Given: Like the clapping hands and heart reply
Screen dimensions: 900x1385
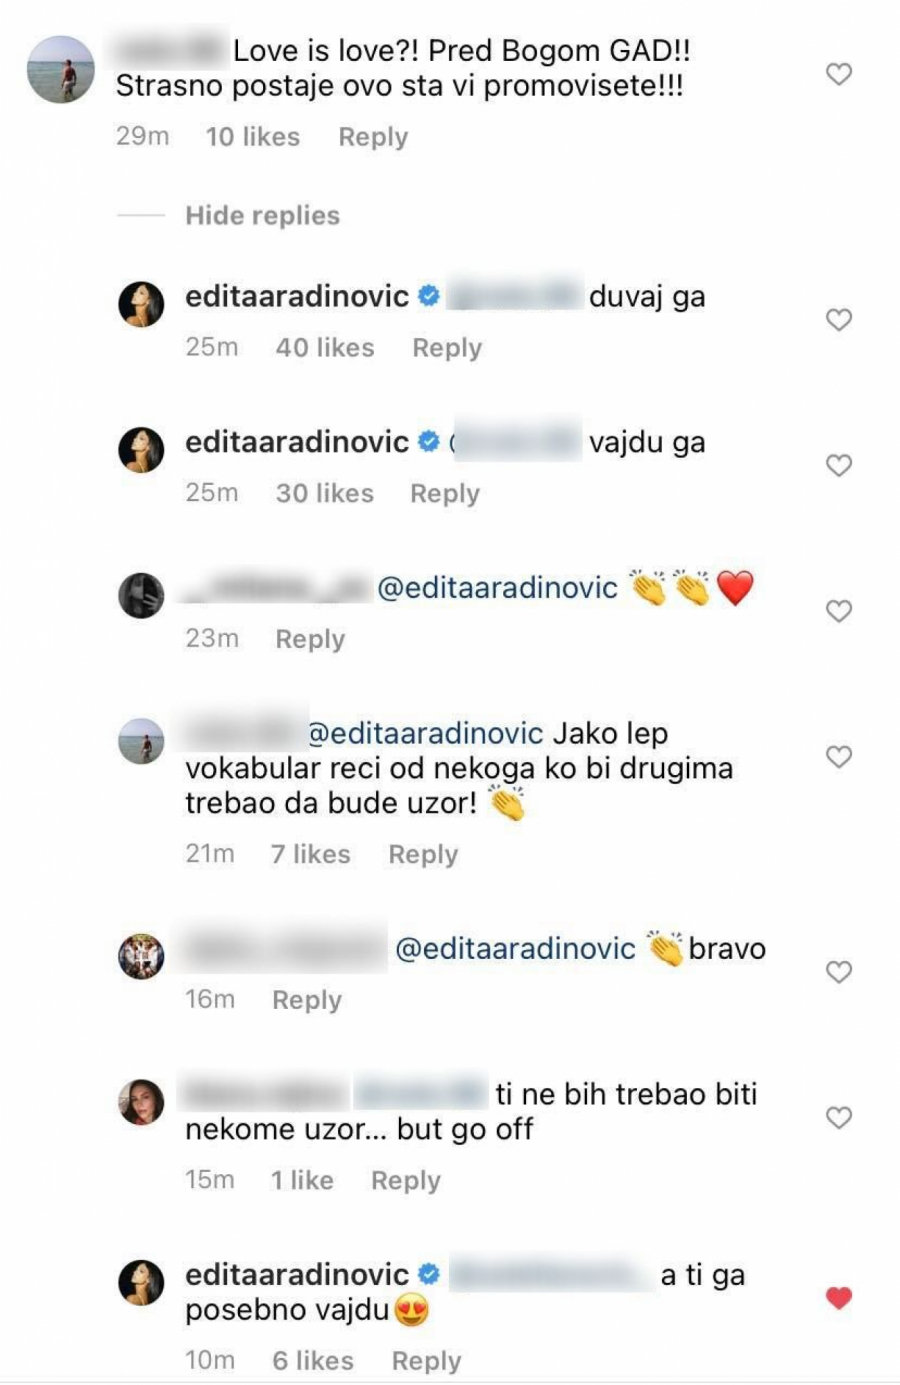Looking at the screenshot, I should 838,611.
